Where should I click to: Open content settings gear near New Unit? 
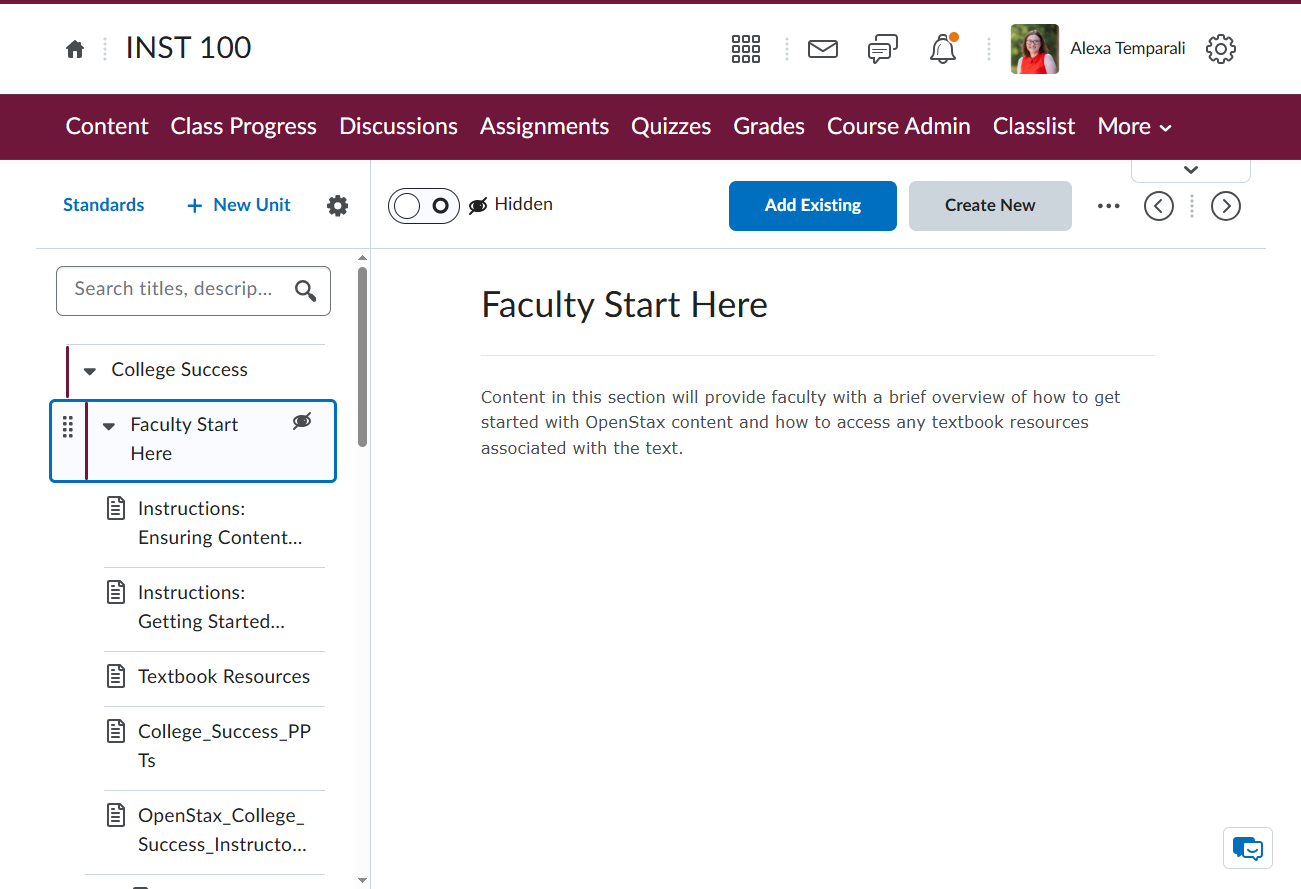[338, 206]
